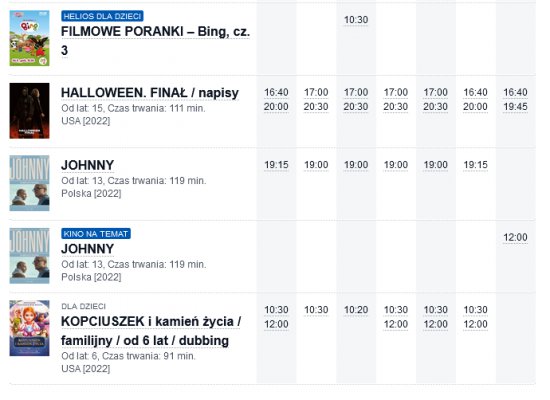
Task: Select second-column 20:30 Halloween showtime
Action: tap(316, 107)
